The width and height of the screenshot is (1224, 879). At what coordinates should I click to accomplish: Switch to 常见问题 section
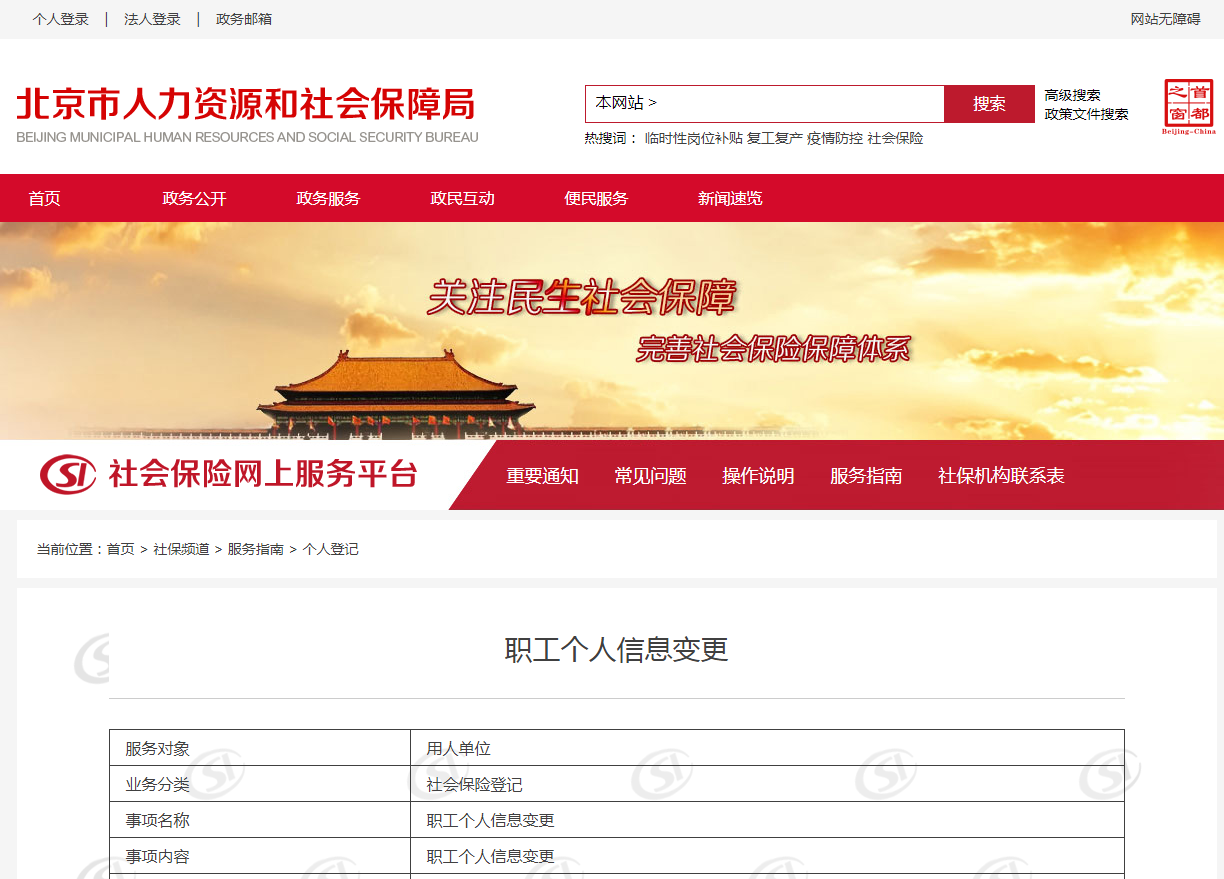coord(650,476)
